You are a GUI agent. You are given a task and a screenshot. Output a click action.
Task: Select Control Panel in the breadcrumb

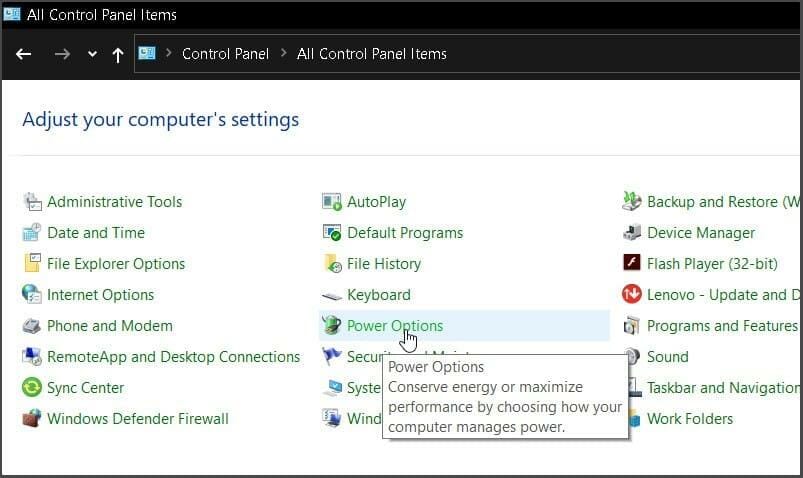click(x=225, y=54)
